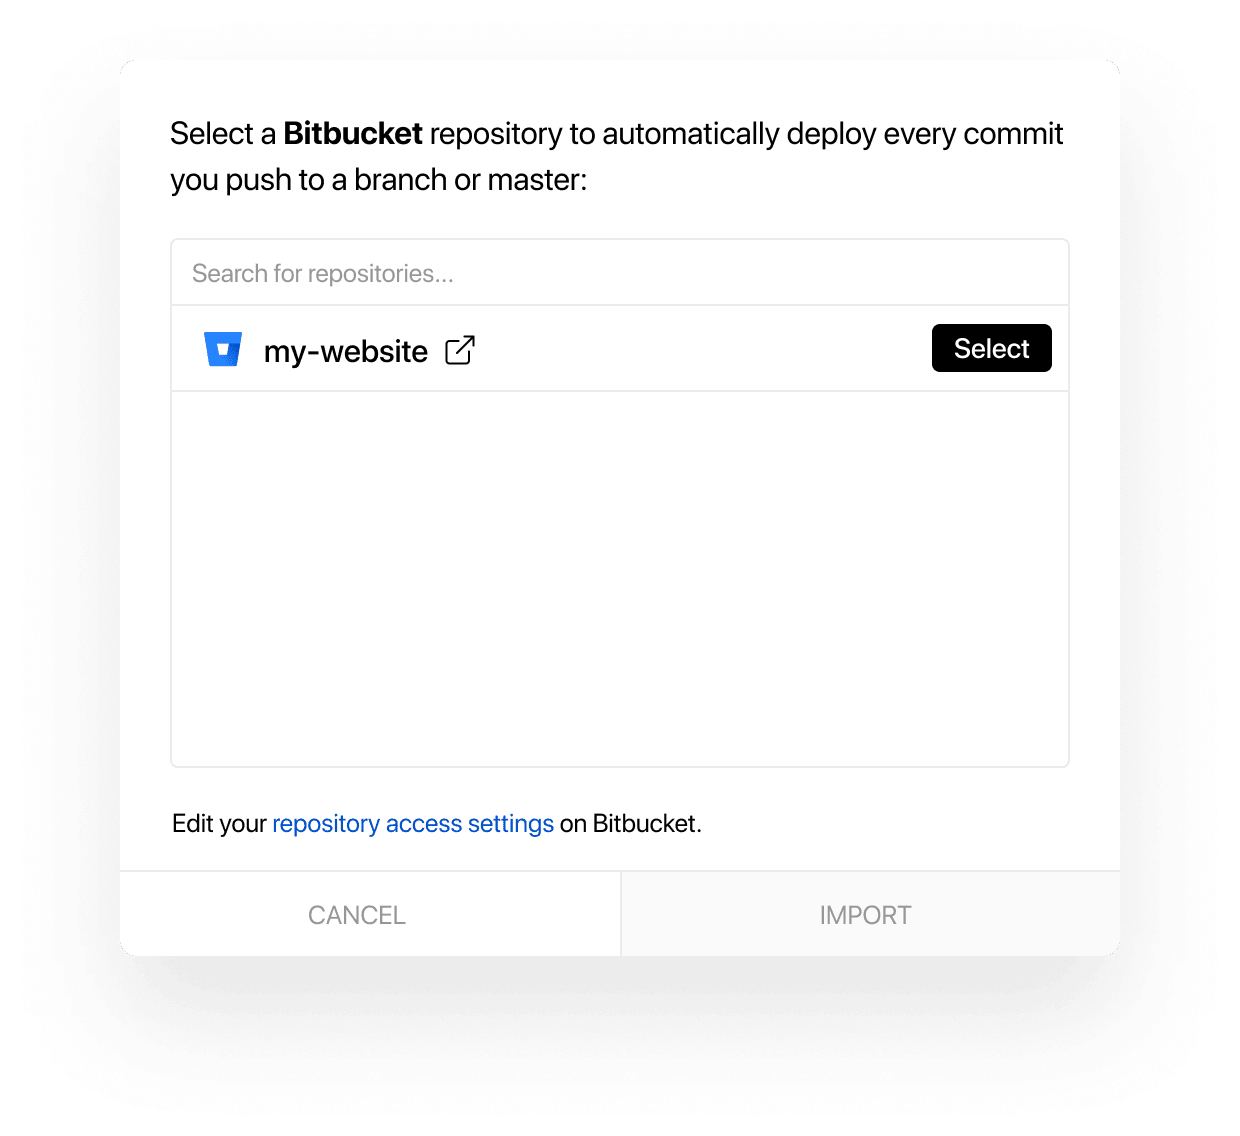The height and width of the screenshot is (1136, 1240).
Task: Open the repository access settings link
Action: tap(412, 823)
